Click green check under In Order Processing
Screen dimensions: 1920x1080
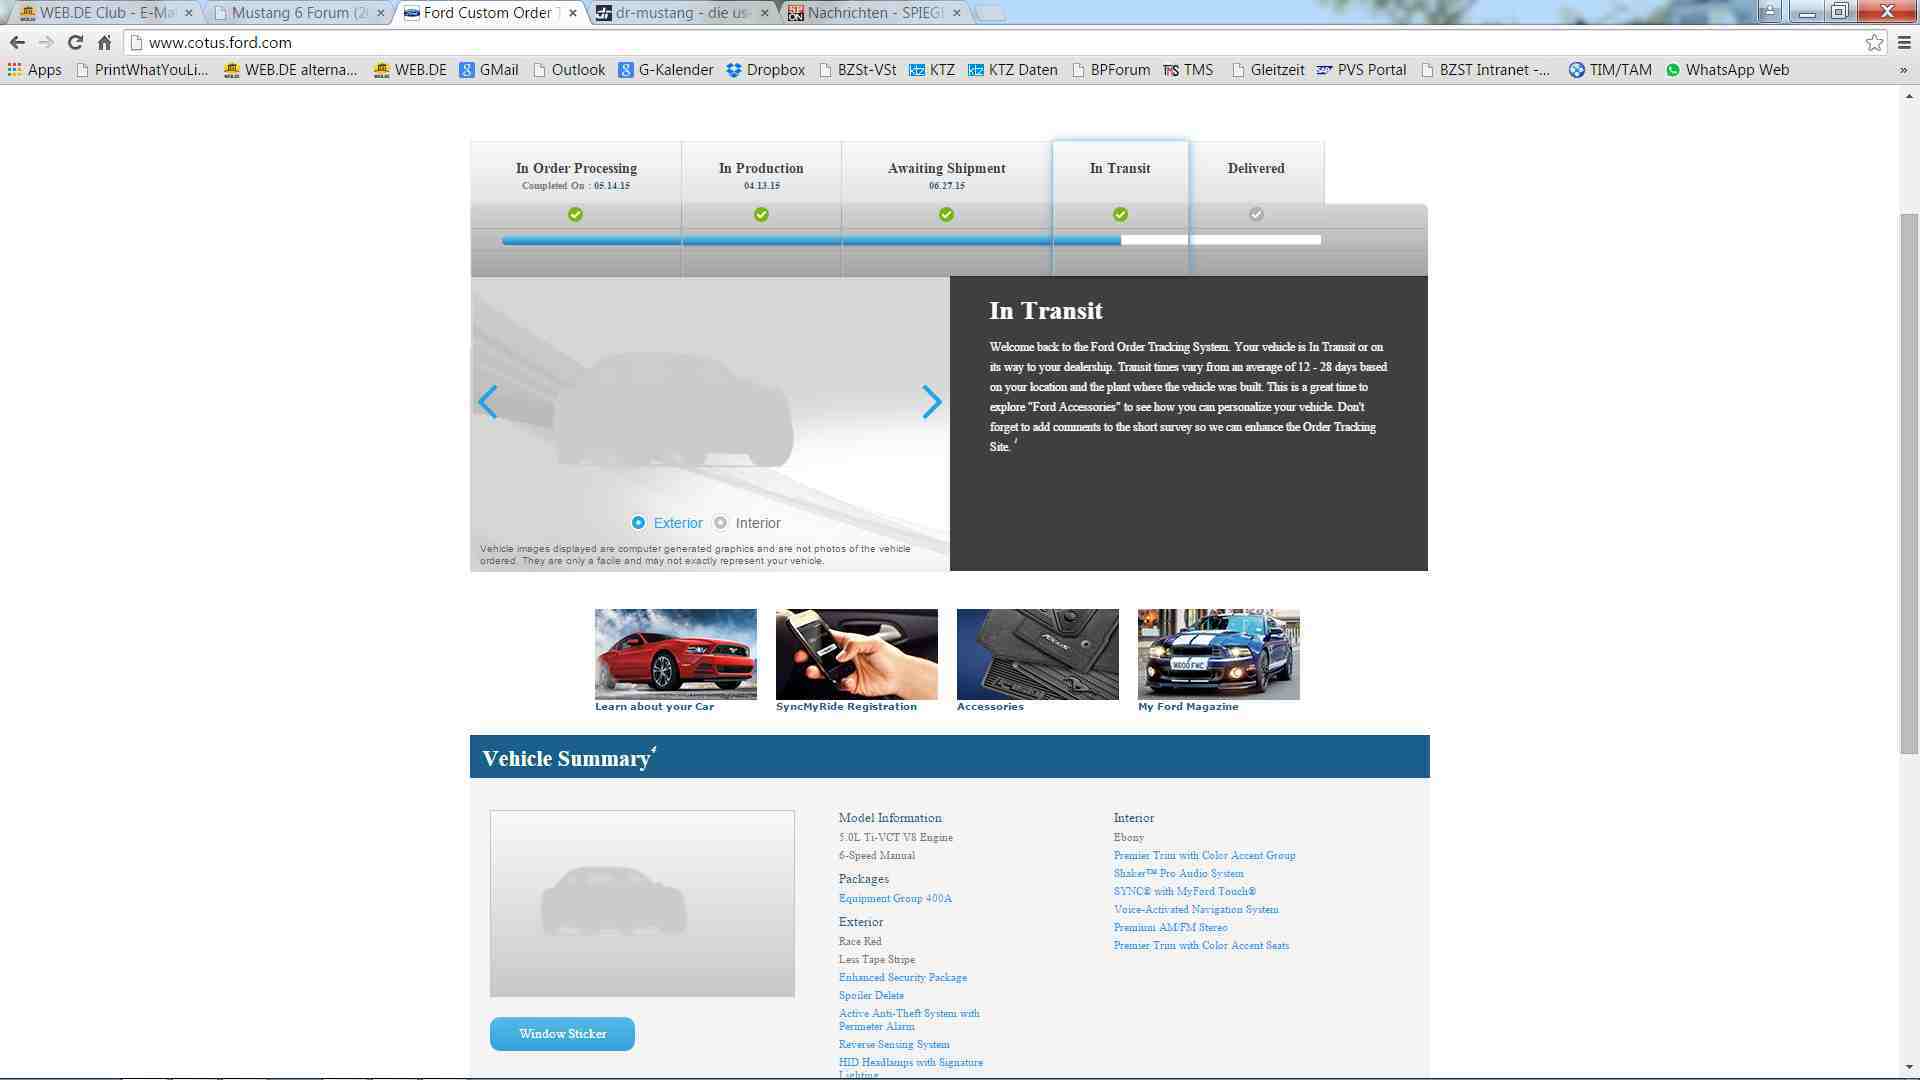575,214
